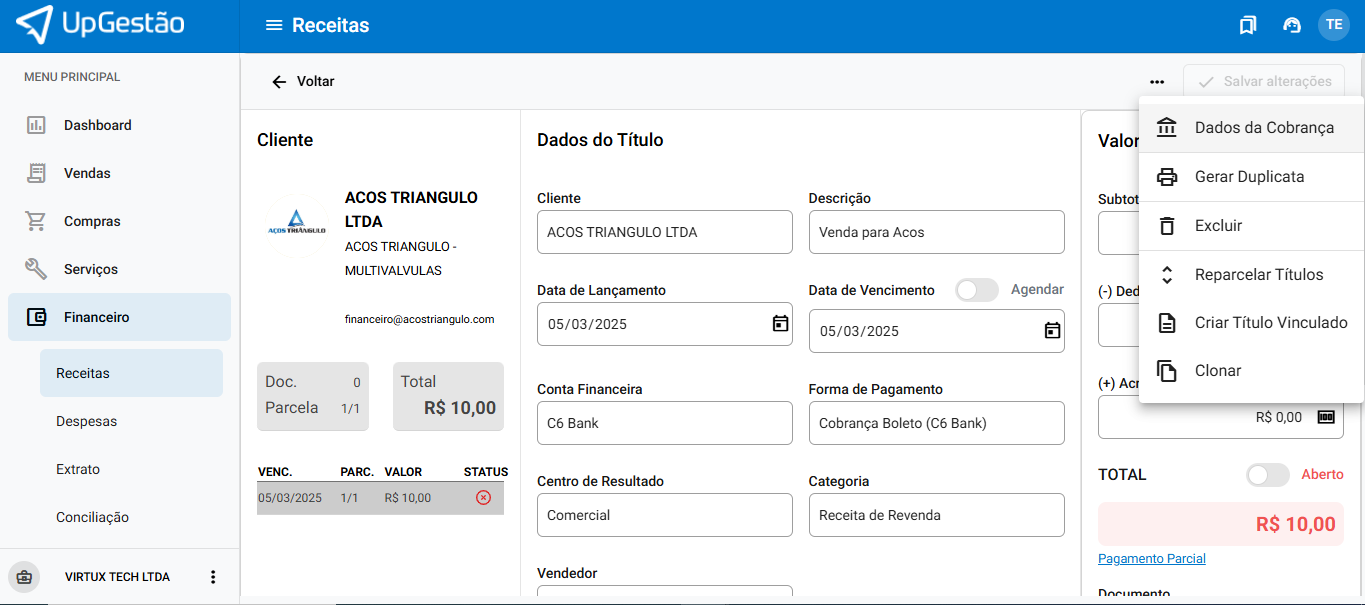Click the red cancelled status icon

coord(483,497)
